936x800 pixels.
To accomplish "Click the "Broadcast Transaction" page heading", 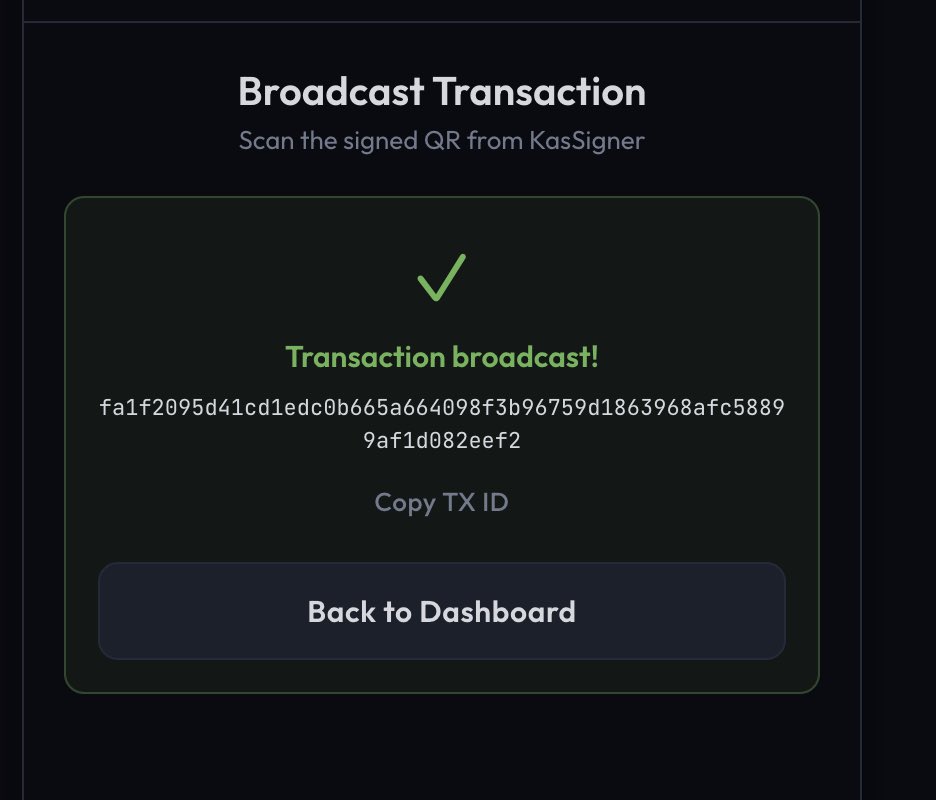I will coord(441,92).
